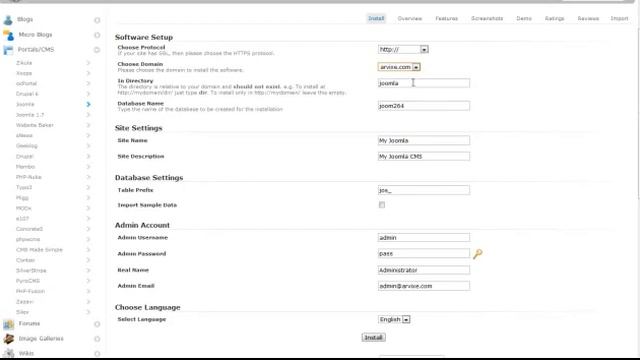This screenshot has height=360, width=640.
Task: Select e107 in the sidebar list
Action: coord(22,219)
